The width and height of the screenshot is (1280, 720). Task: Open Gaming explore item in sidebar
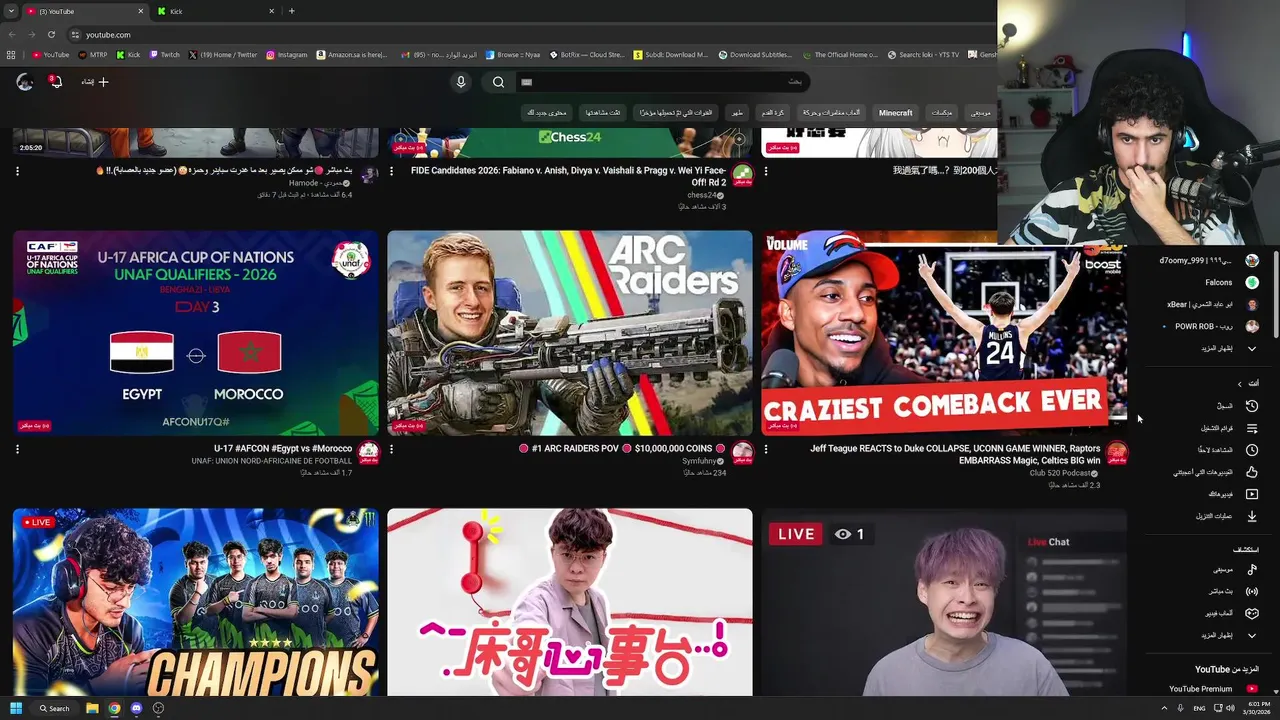pyautogui.click(x=1231, y=613)
